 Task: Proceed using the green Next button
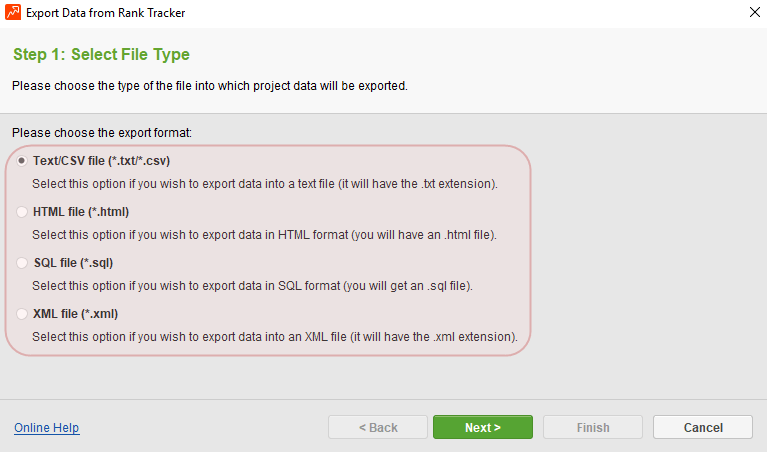click(483, 428)
